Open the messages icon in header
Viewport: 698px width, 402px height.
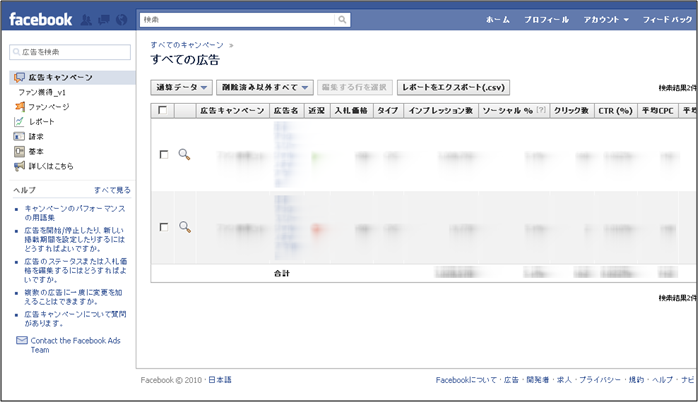[x=104, y=20]
